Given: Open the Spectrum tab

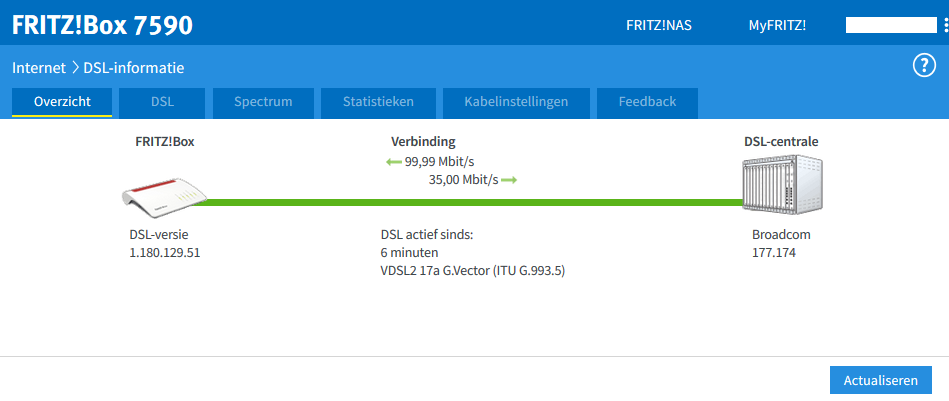Looking at the screenshot, I should tap(263, 102).
